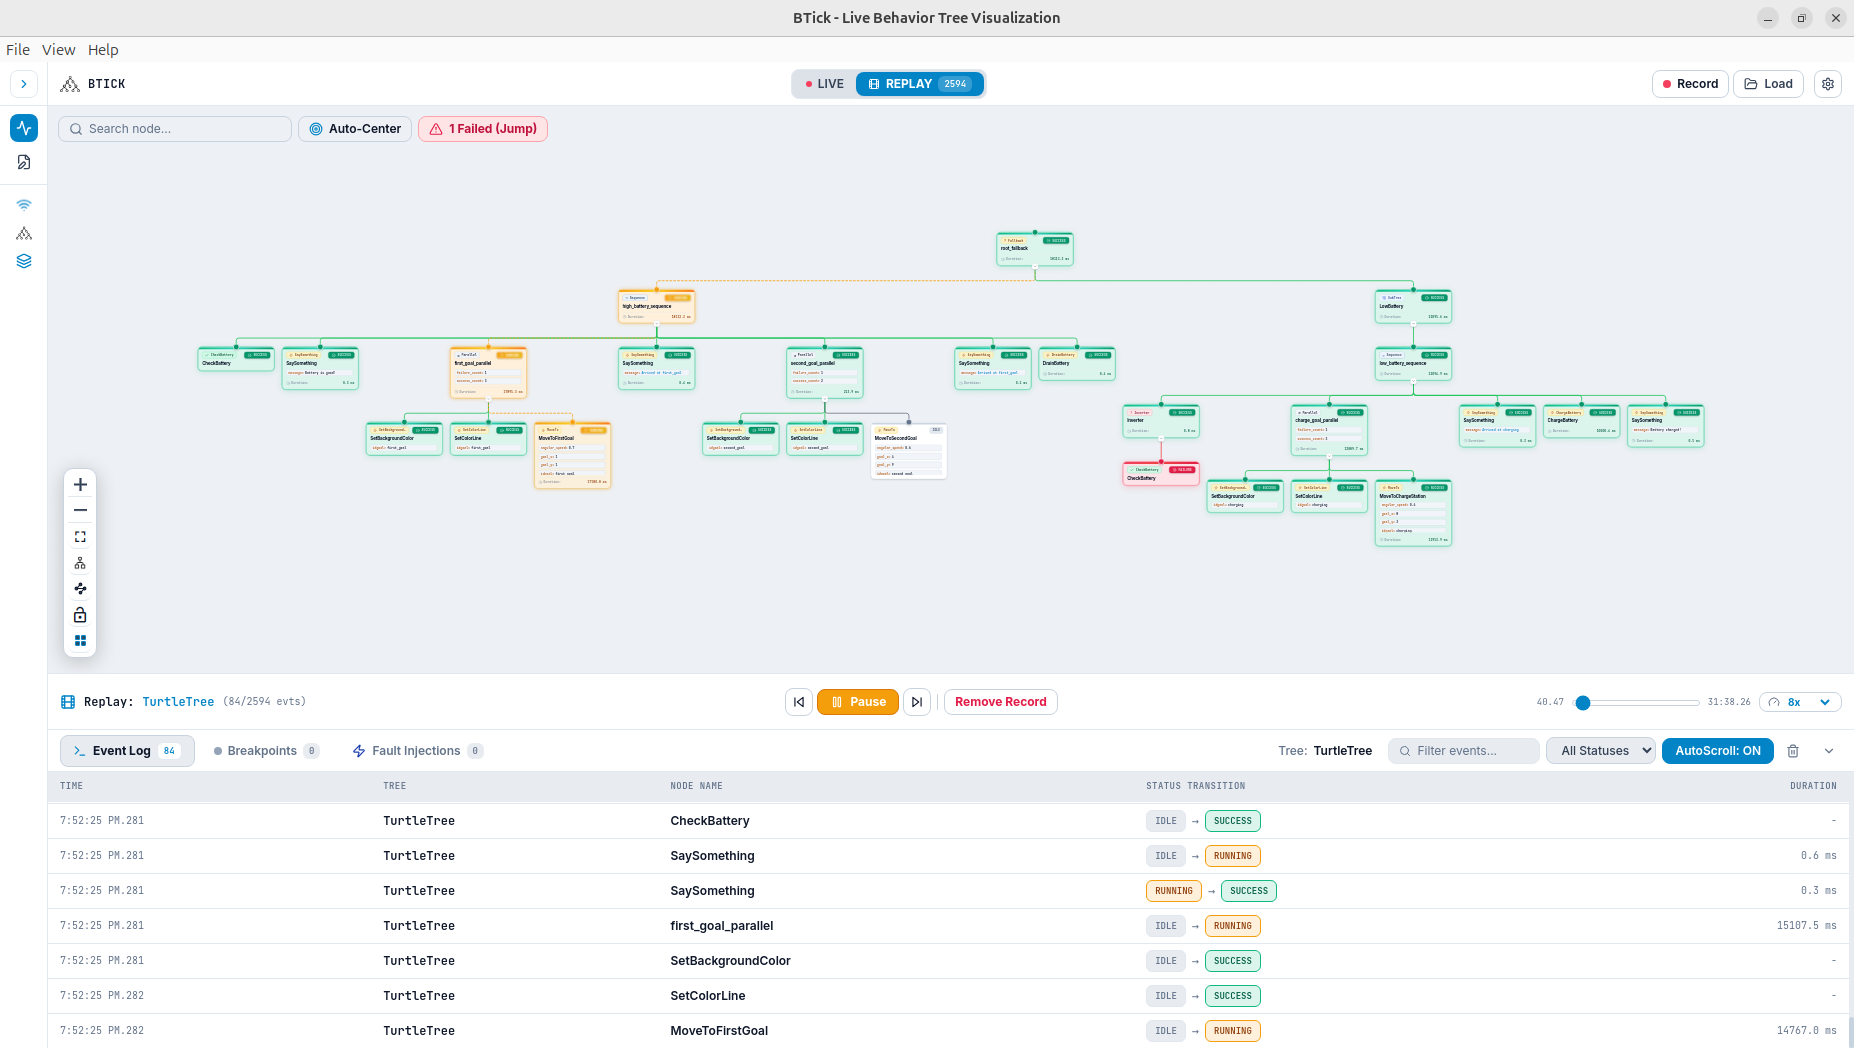Open the settings gear
This screenshot has height=1048, width=1854.
(x=1828, y=84)
